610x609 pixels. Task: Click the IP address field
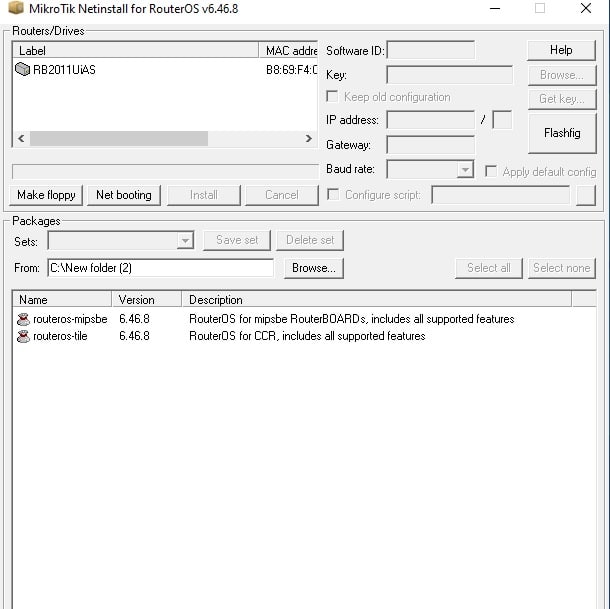tap(431, 120)
